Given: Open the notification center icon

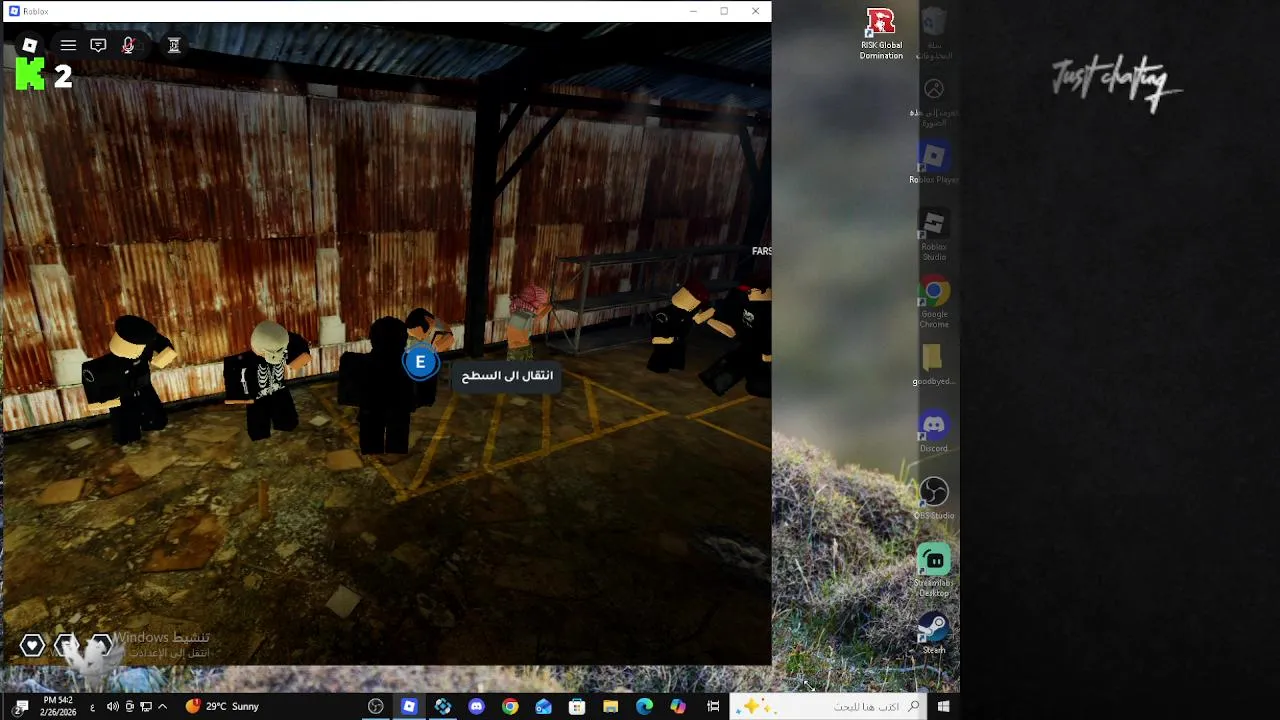Looking at the screenshot, I should coord(21,707).
